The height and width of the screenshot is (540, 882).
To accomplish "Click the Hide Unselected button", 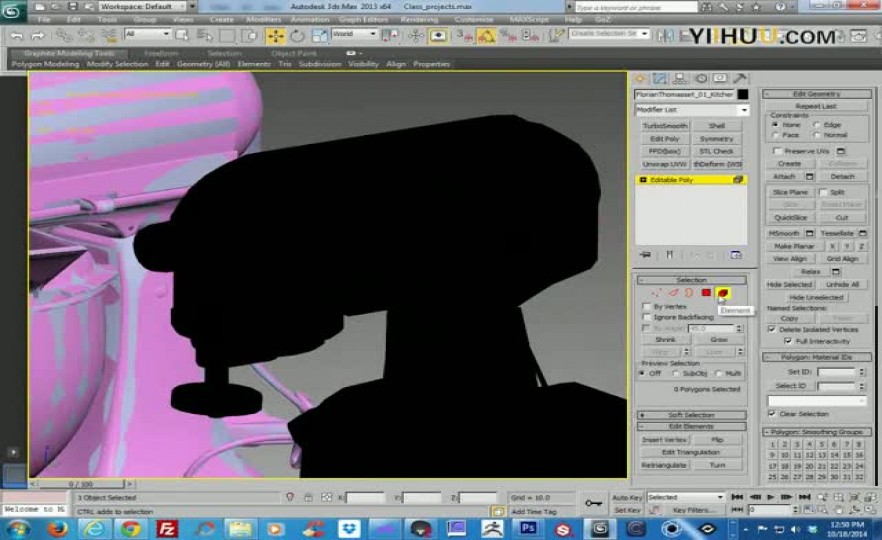I will 816,297.
